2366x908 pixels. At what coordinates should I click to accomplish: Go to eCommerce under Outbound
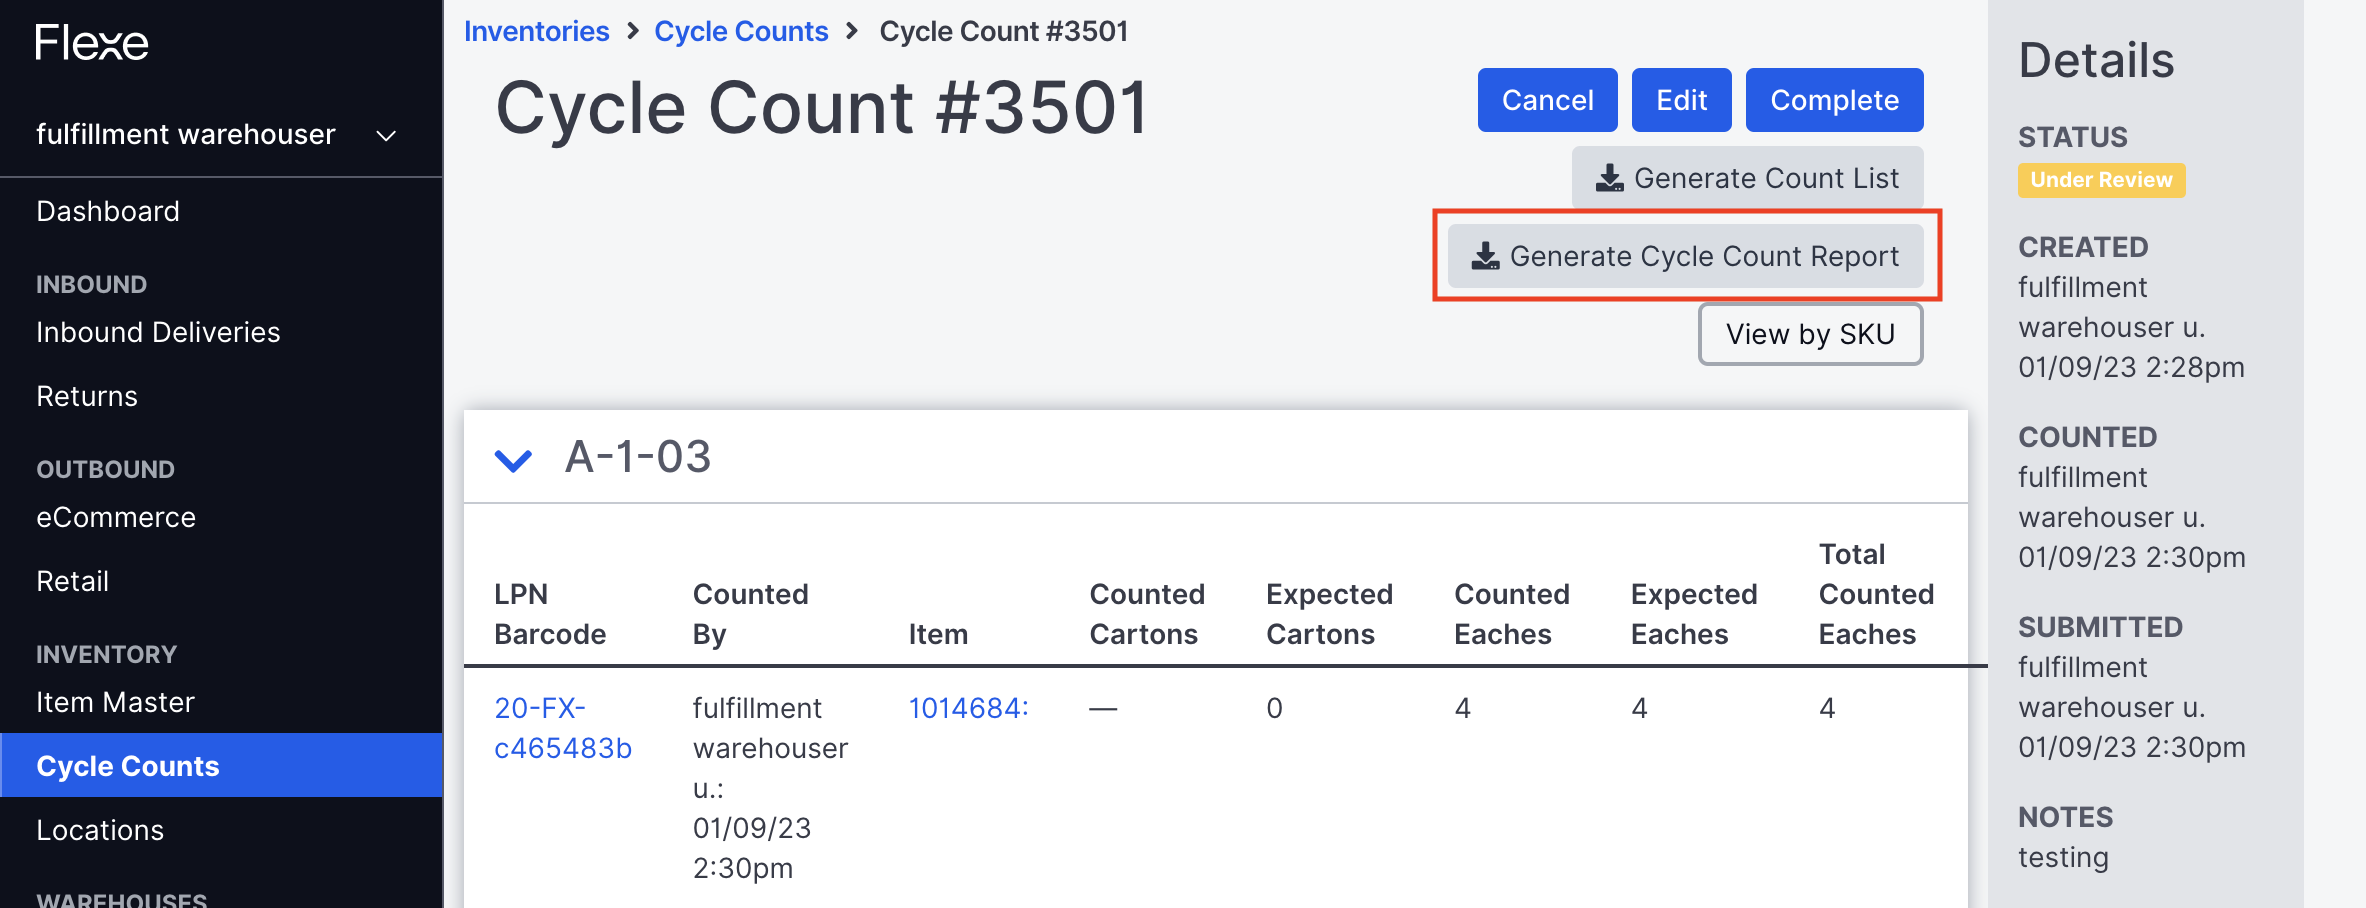coord(116,516)
